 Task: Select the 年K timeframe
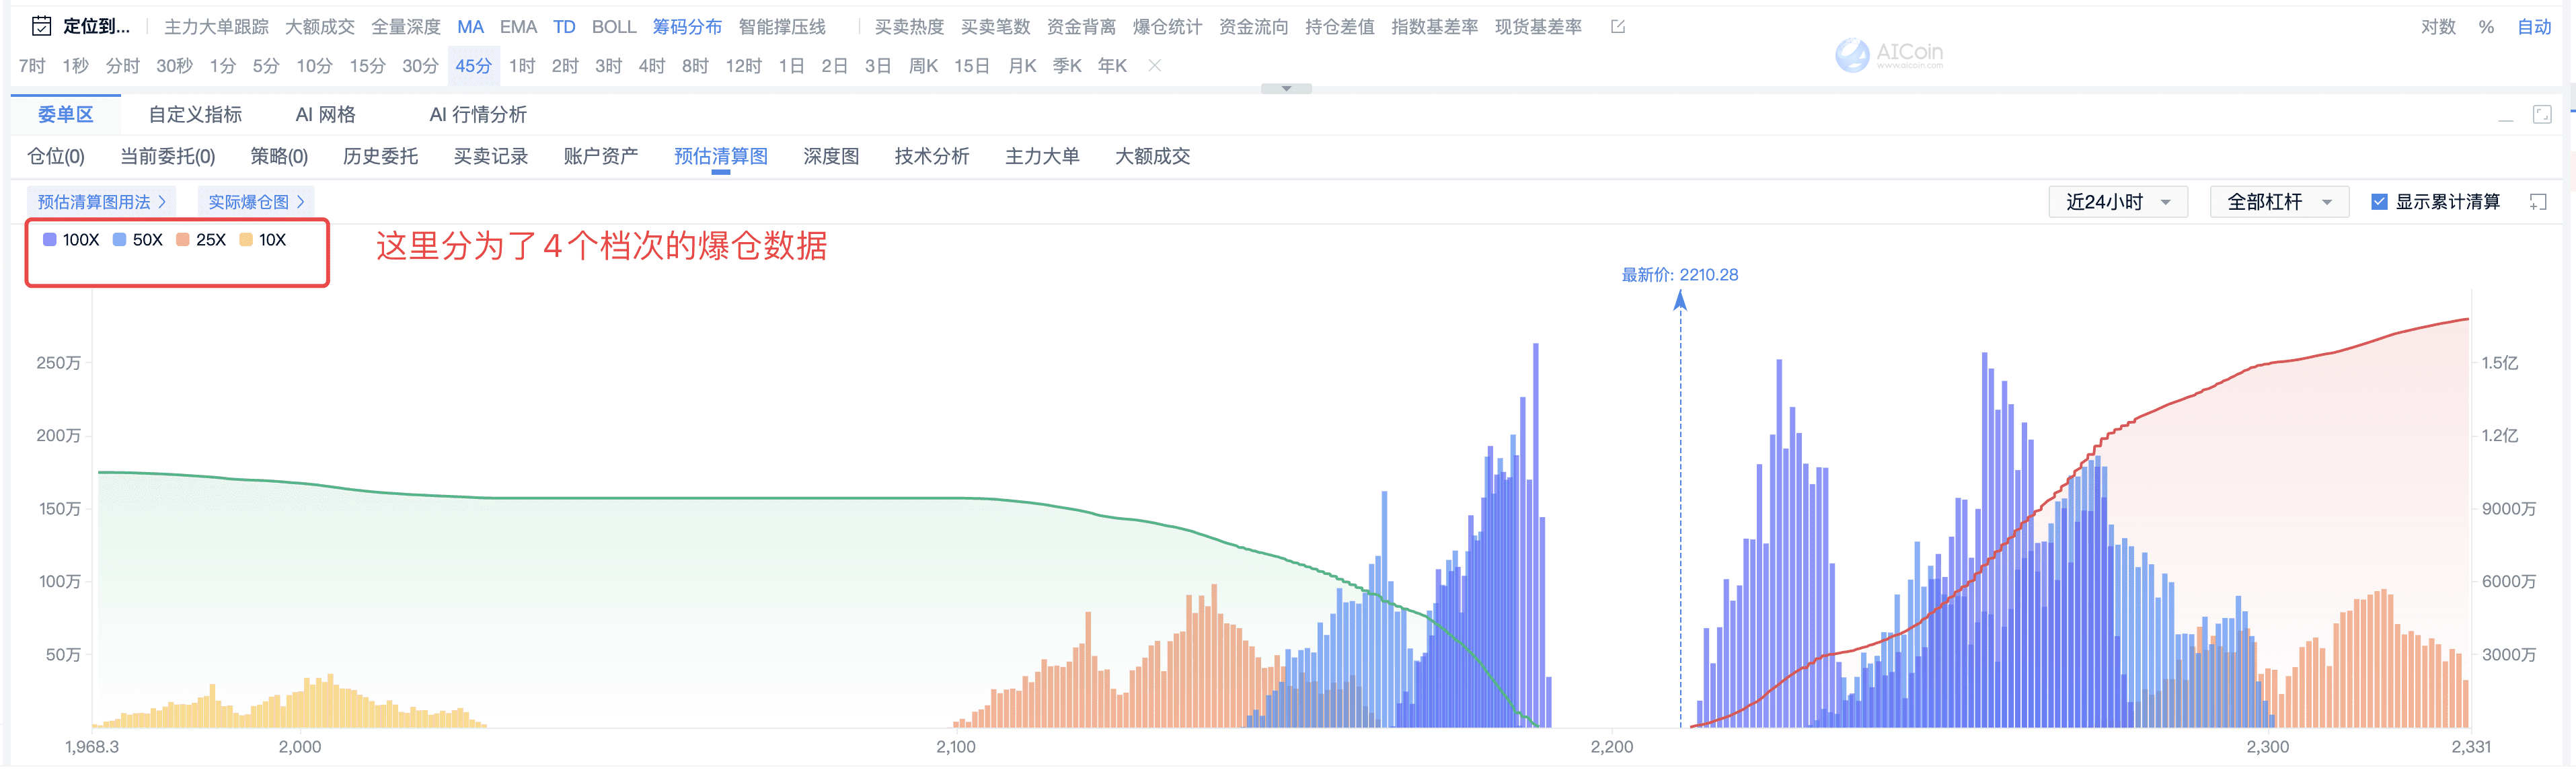click(x=1112, y=66)
